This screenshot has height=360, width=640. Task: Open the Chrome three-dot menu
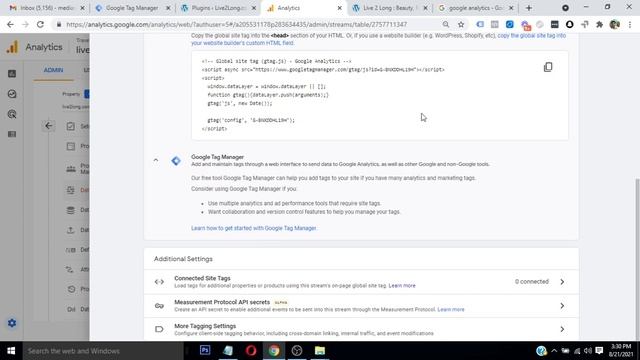(x=630, y=24)
